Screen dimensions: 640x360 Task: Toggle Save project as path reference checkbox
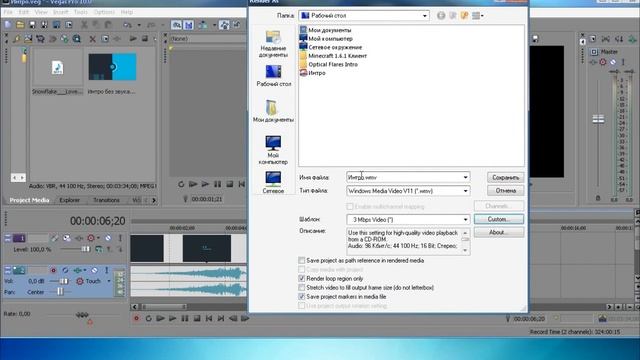pyautogui.click(x=302, y=260)
